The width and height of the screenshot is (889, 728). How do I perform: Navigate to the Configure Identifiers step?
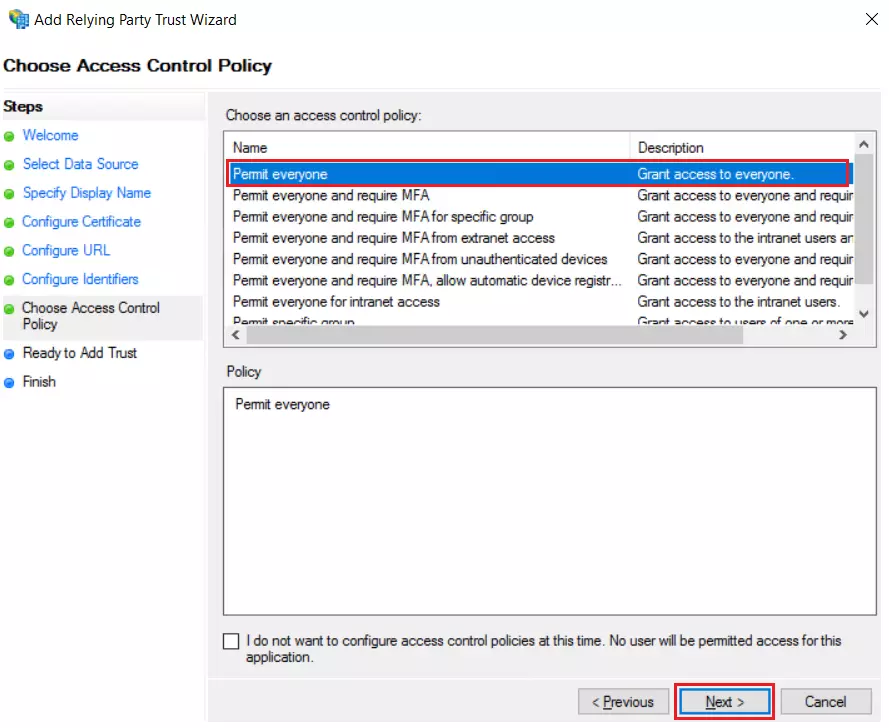click(x=79, y=279)
